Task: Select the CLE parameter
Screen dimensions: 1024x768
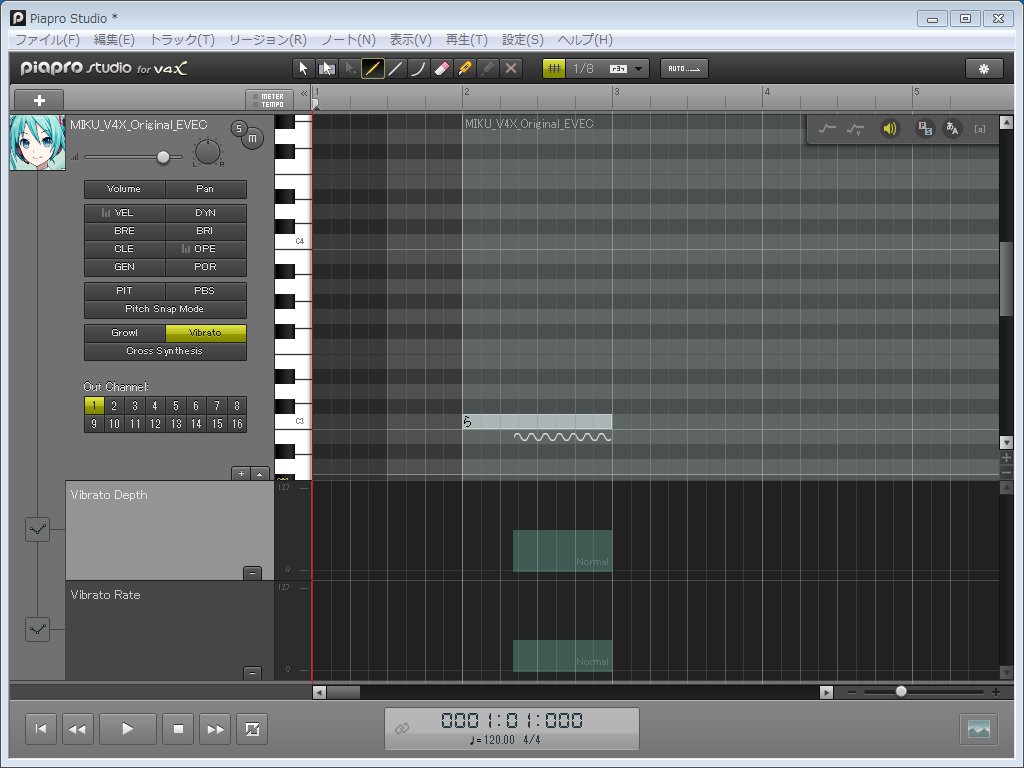Action: pos(124,249)
